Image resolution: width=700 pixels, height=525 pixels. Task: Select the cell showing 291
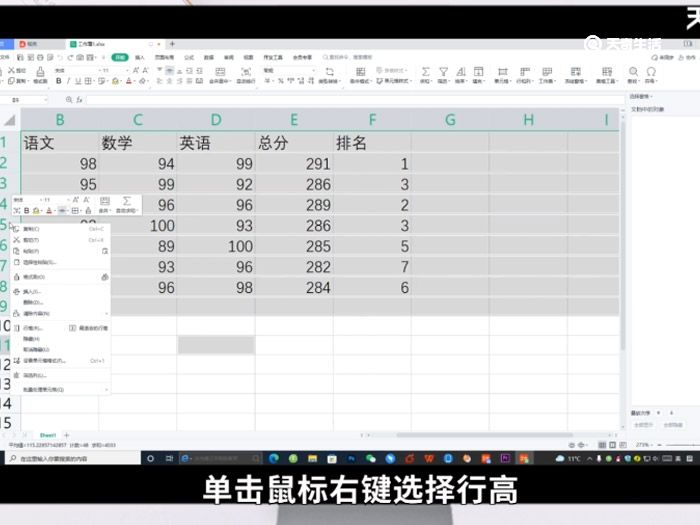pos(294,164)
